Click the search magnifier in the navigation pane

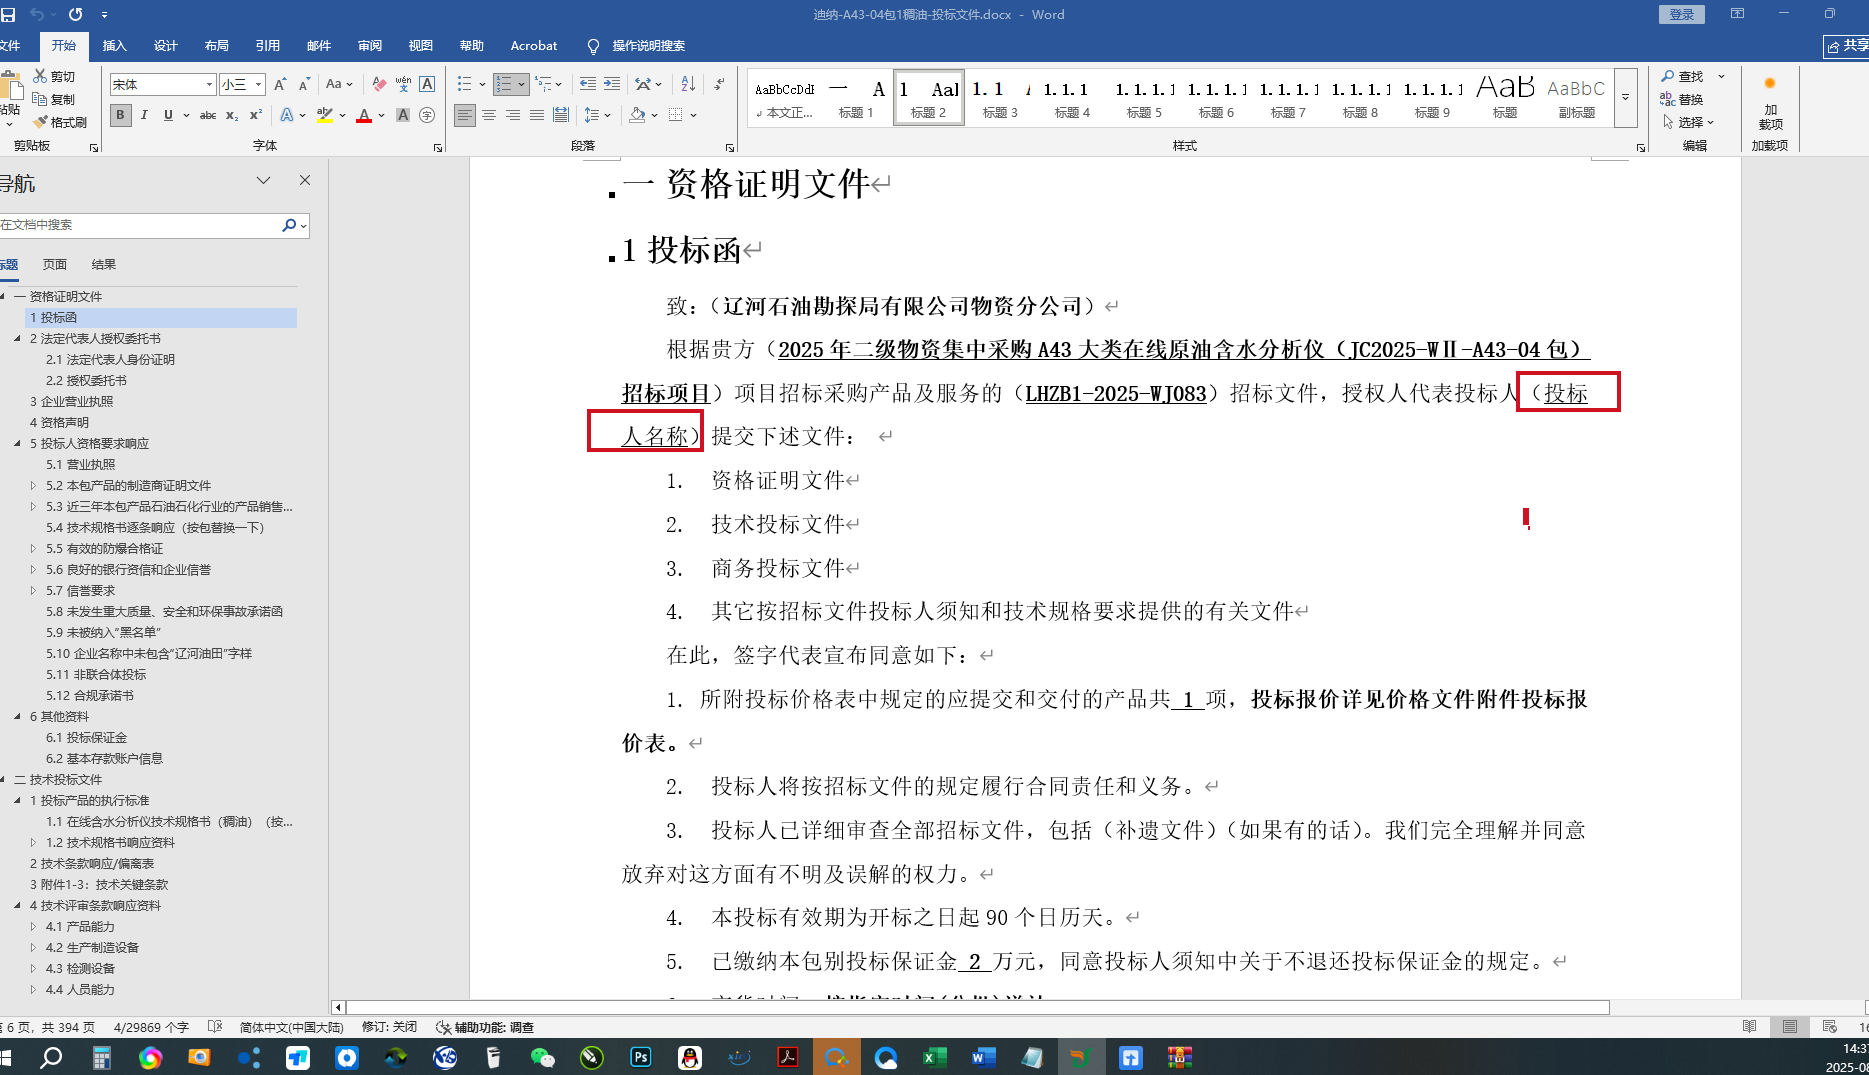(289, 225)
